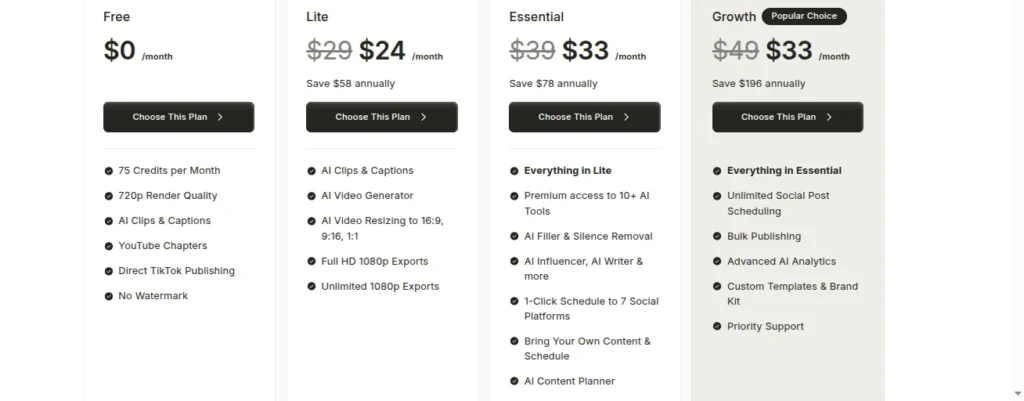This screenshot has height=401, width=1024.
Task: Click the arrow icon in Free plan button
Action: pyautogui.click(x=220, y=118)
